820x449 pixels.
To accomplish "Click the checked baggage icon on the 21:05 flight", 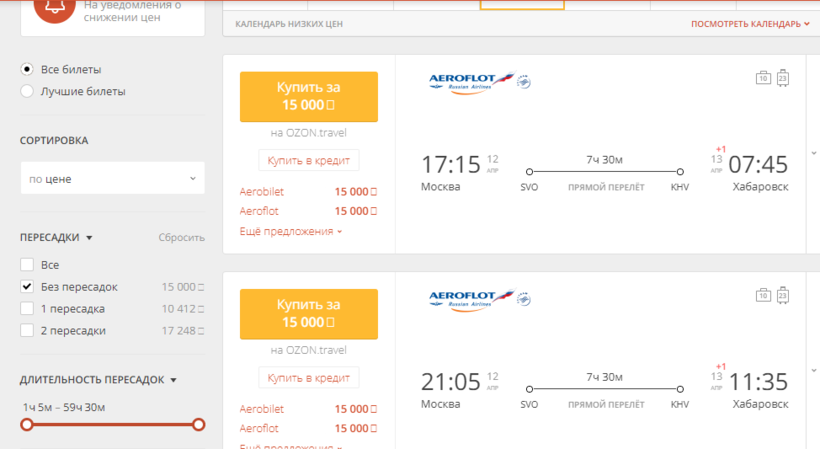I will (783, 294).
